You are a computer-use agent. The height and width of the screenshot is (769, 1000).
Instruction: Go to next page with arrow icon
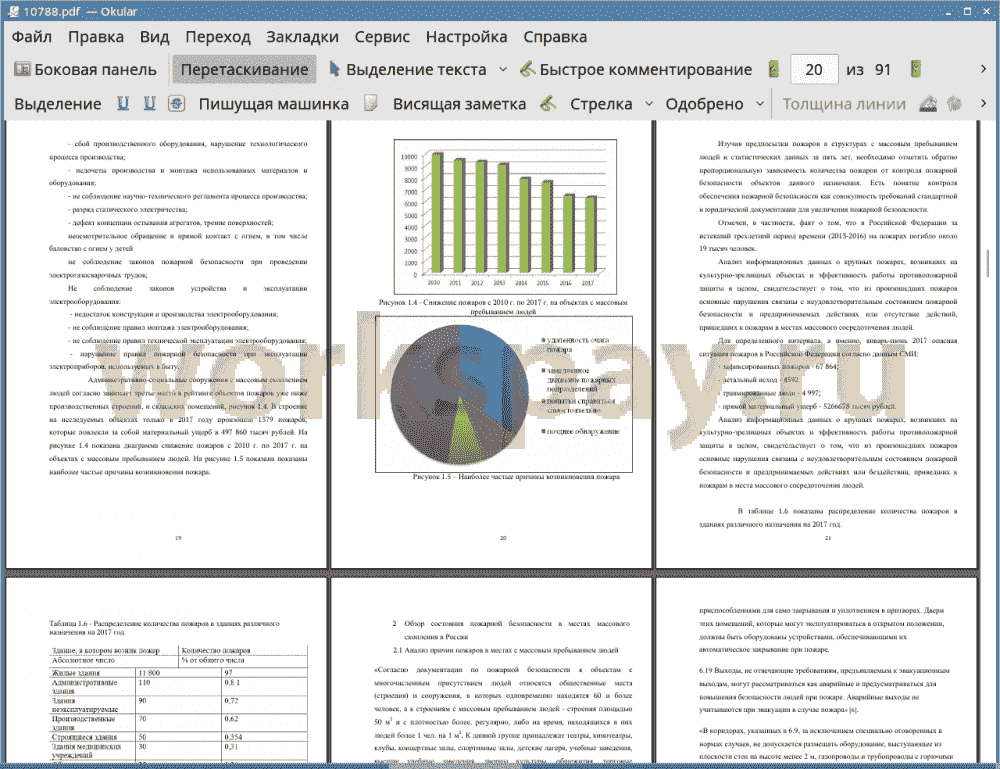[916, 69]
